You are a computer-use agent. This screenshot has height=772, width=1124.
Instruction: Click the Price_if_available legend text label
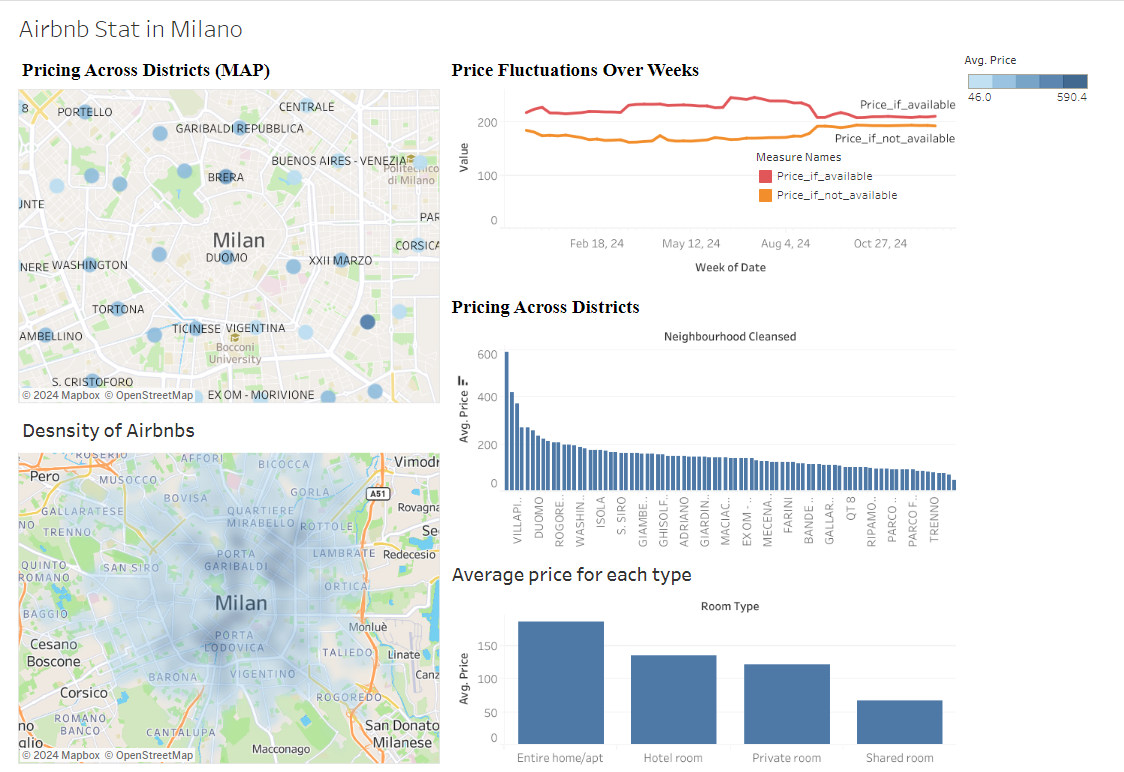[824, 176]
